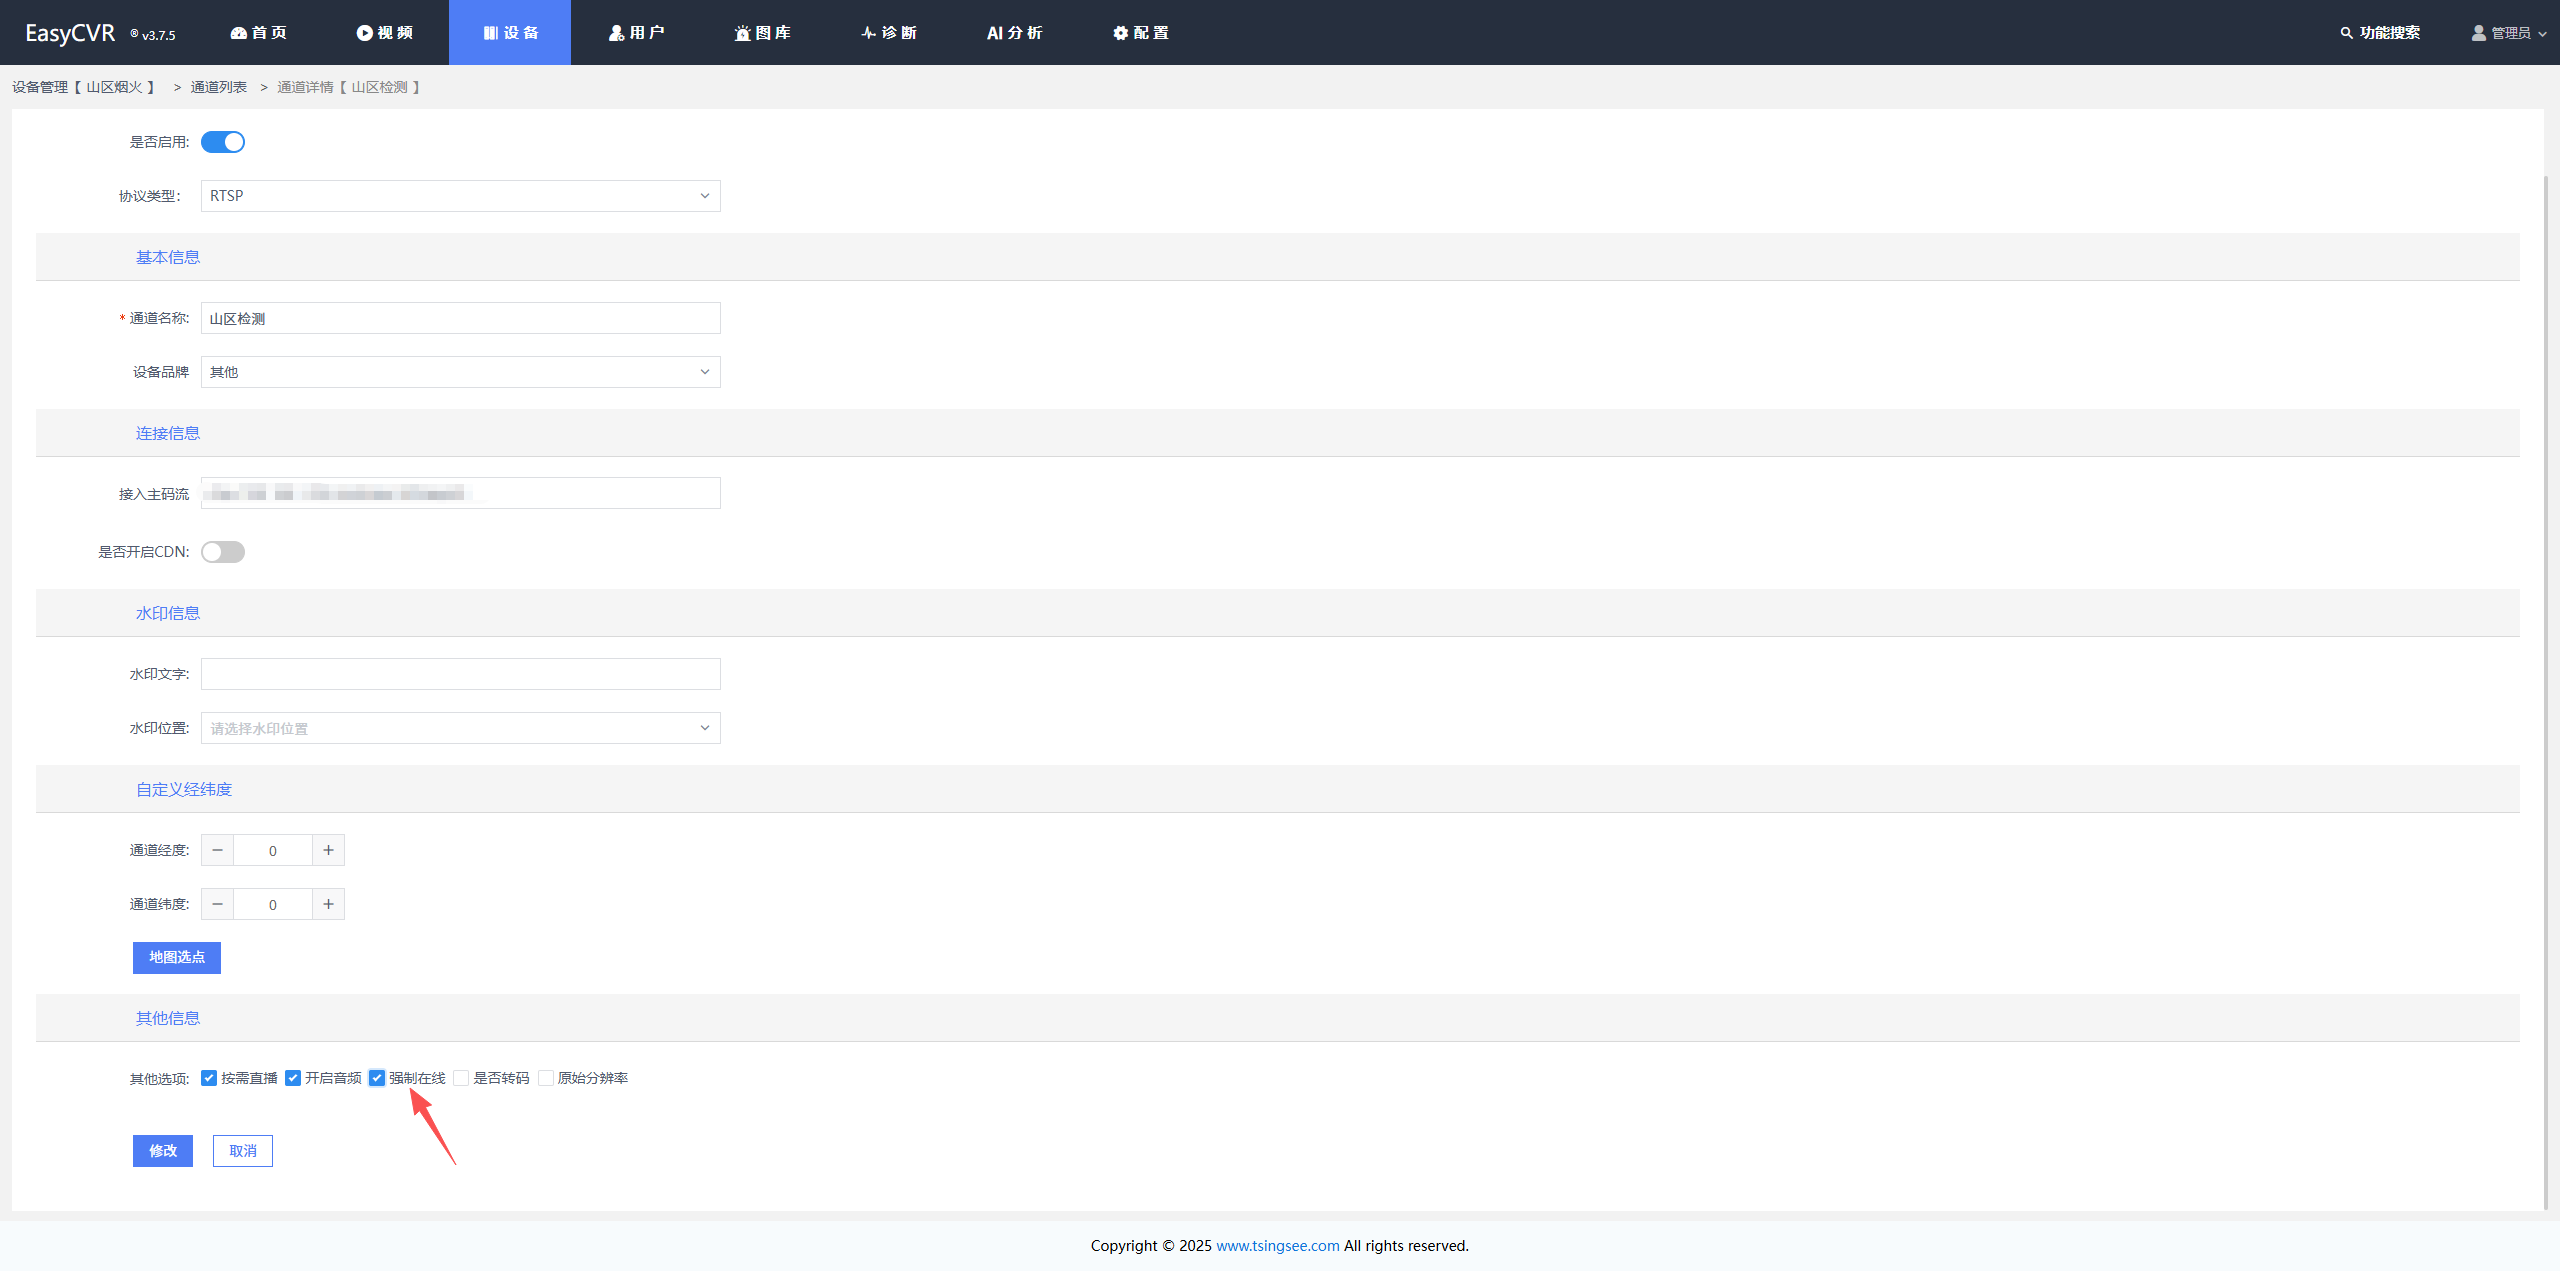Open the 配置 gear settings icon

(1120, 33)
